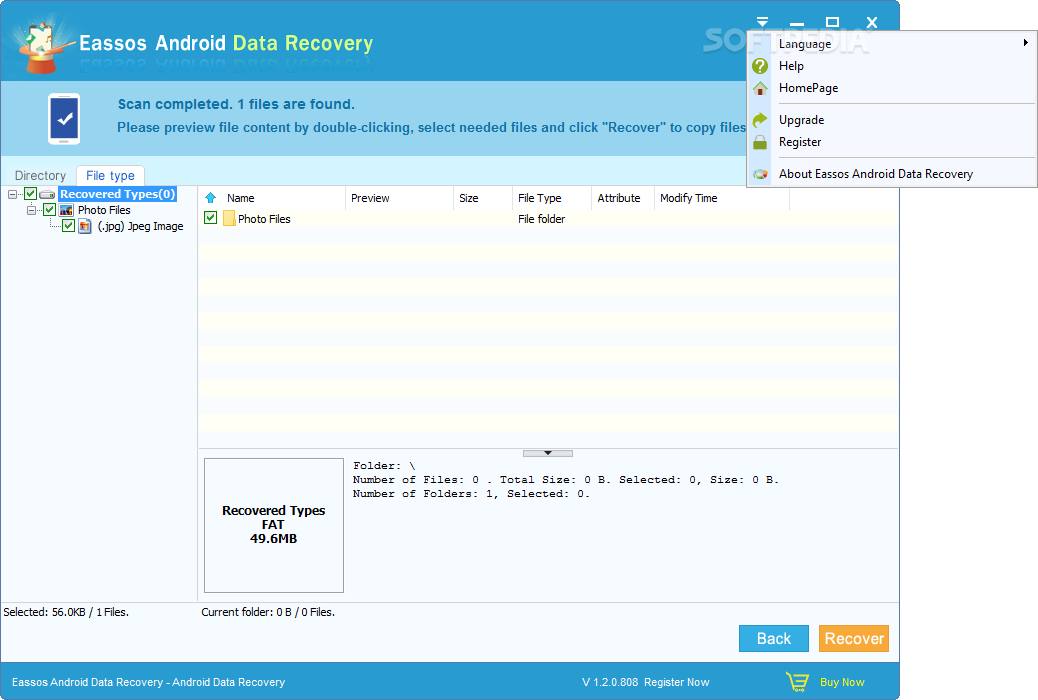
Task: Open the Language menu item
Action: [x=892, y=44]
